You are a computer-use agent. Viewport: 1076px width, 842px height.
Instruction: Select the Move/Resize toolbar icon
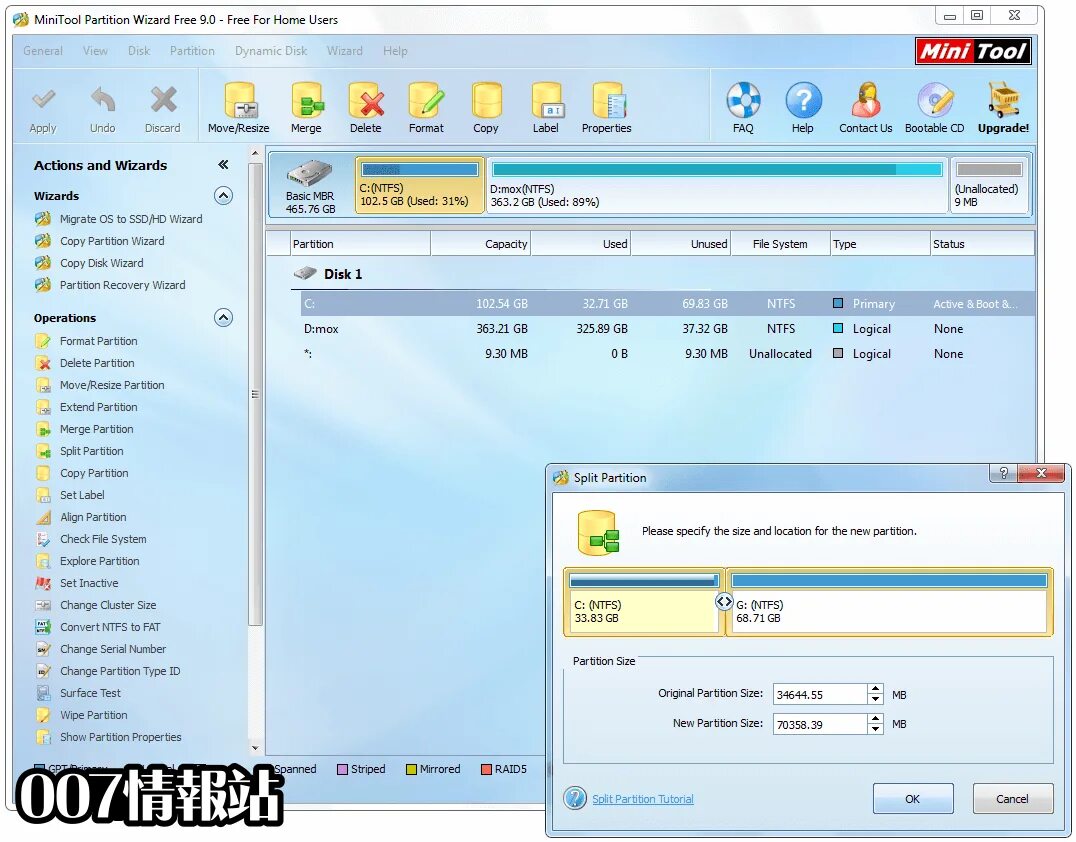pos(239,101)
